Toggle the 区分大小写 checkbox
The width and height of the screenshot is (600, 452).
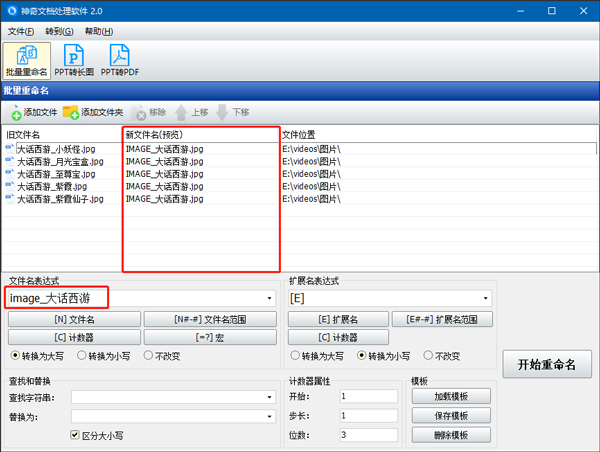pyautogui.click(x=75, y=435)
